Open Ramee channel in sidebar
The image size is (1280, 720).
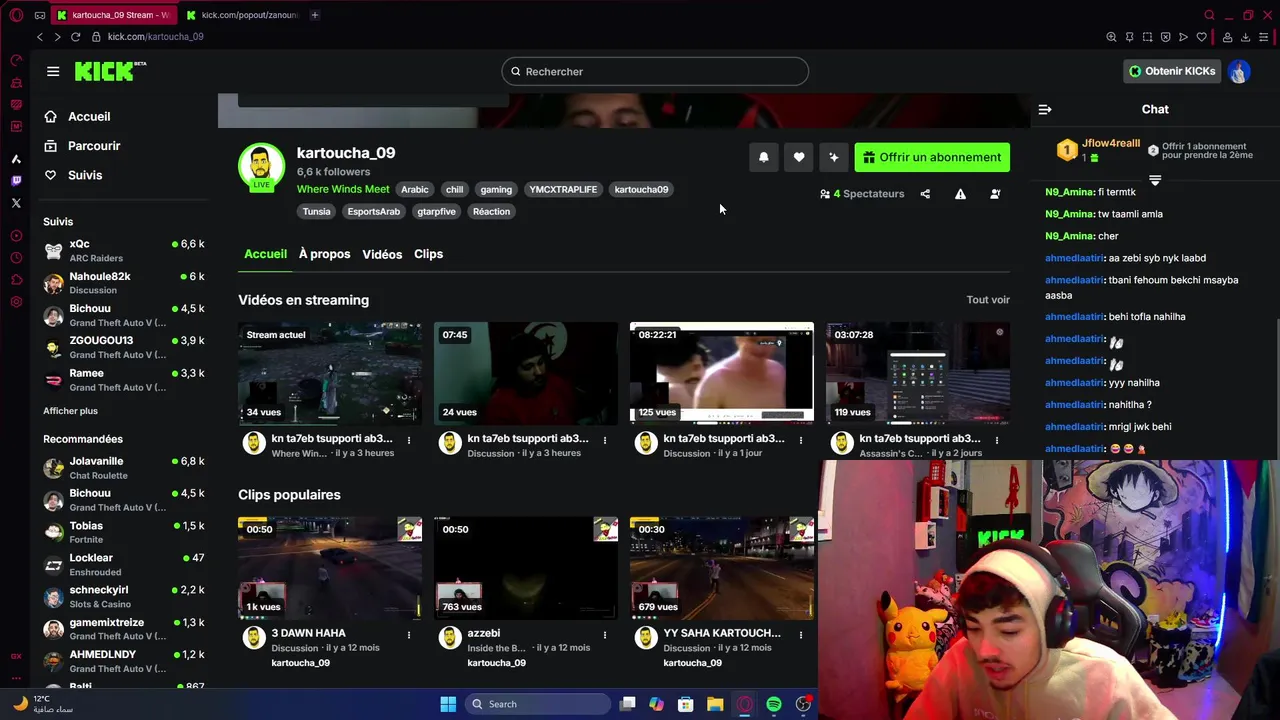point(124,380)
